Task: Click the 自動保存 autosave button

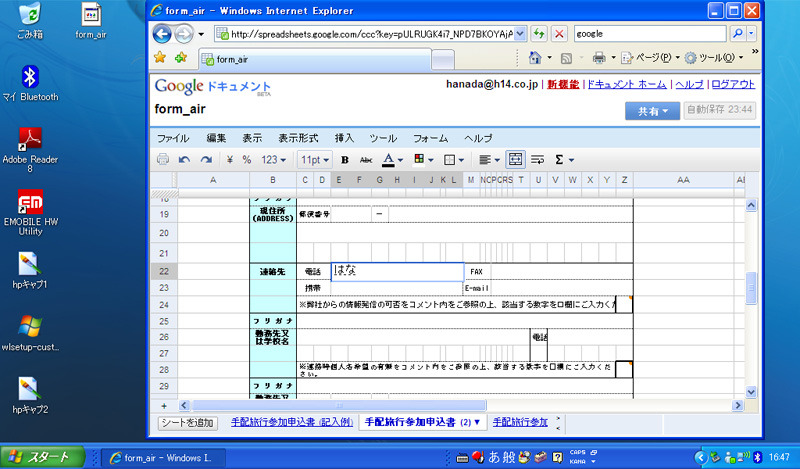Action: (x=719, y=110)
